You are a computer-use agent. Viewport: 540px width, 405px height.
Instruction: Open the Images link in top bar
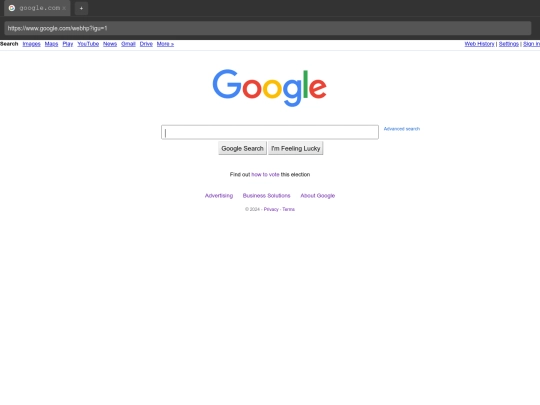31,44
